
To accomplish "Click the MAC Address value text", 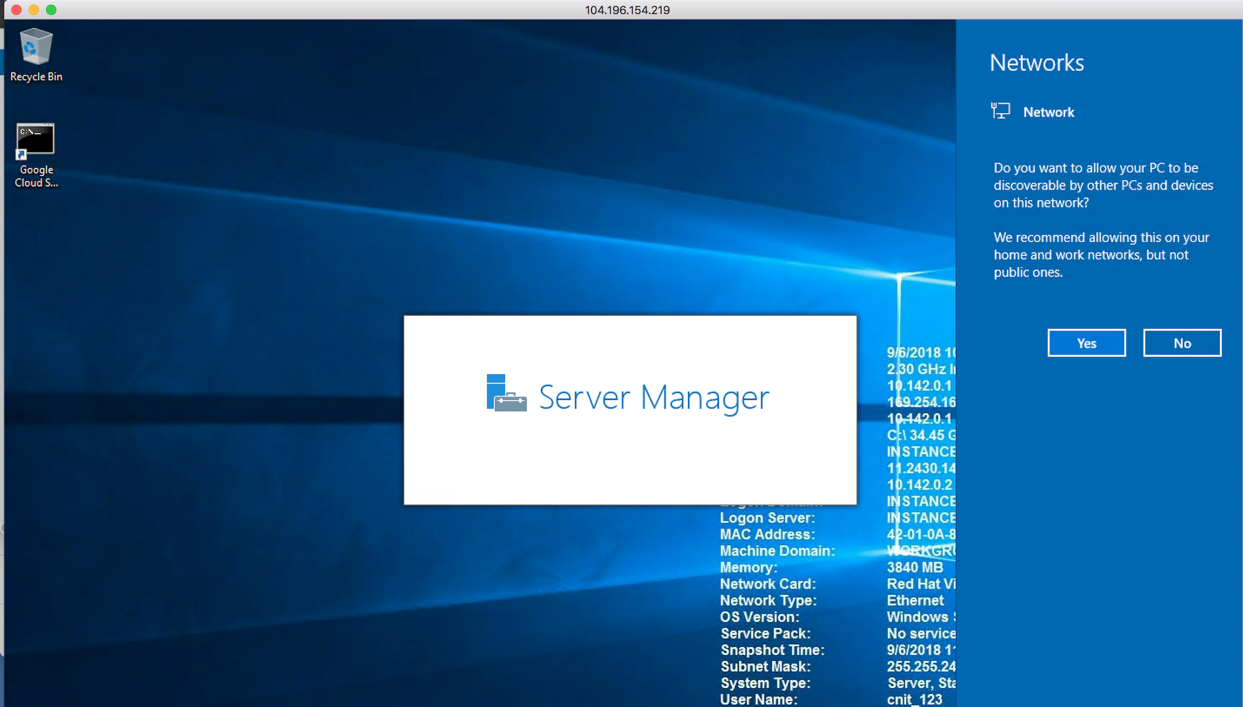I will [x=920, y=534].
